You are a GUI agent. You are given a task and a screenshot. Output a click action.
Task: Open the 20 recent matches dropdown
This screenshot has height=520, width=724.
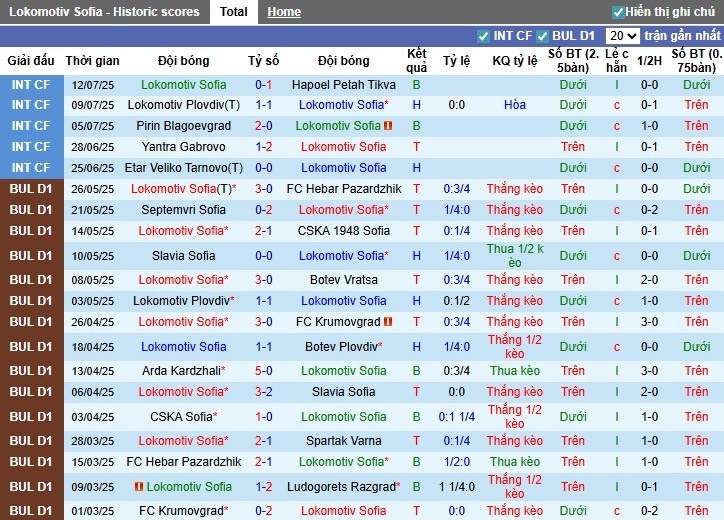(621, 36)
